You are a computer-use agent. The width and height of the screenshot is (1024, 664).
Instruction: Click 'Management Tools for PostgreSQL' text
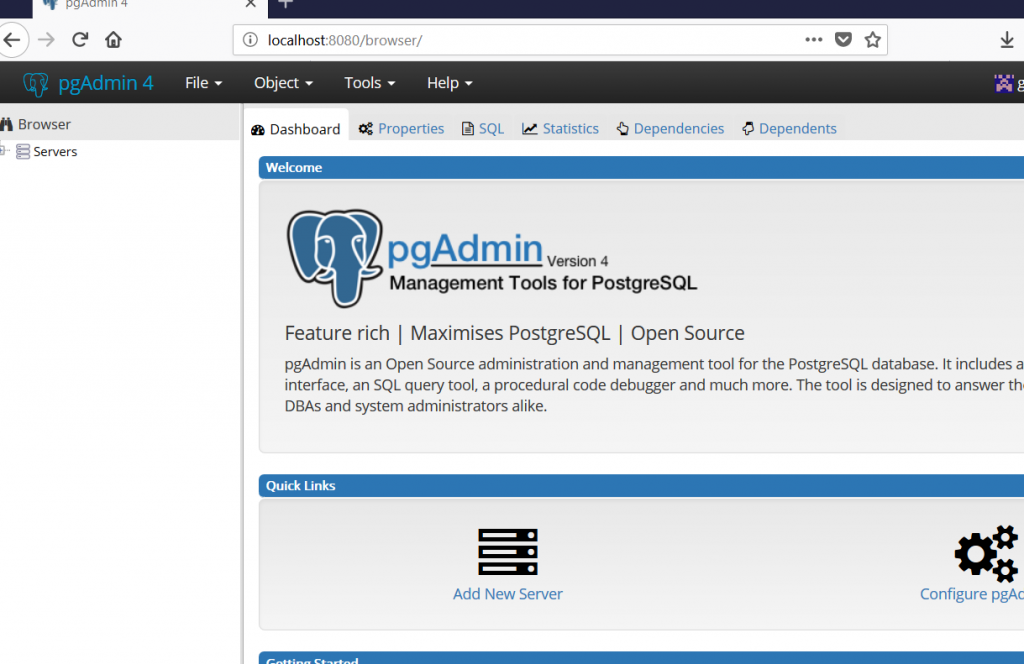click(543, 283)
